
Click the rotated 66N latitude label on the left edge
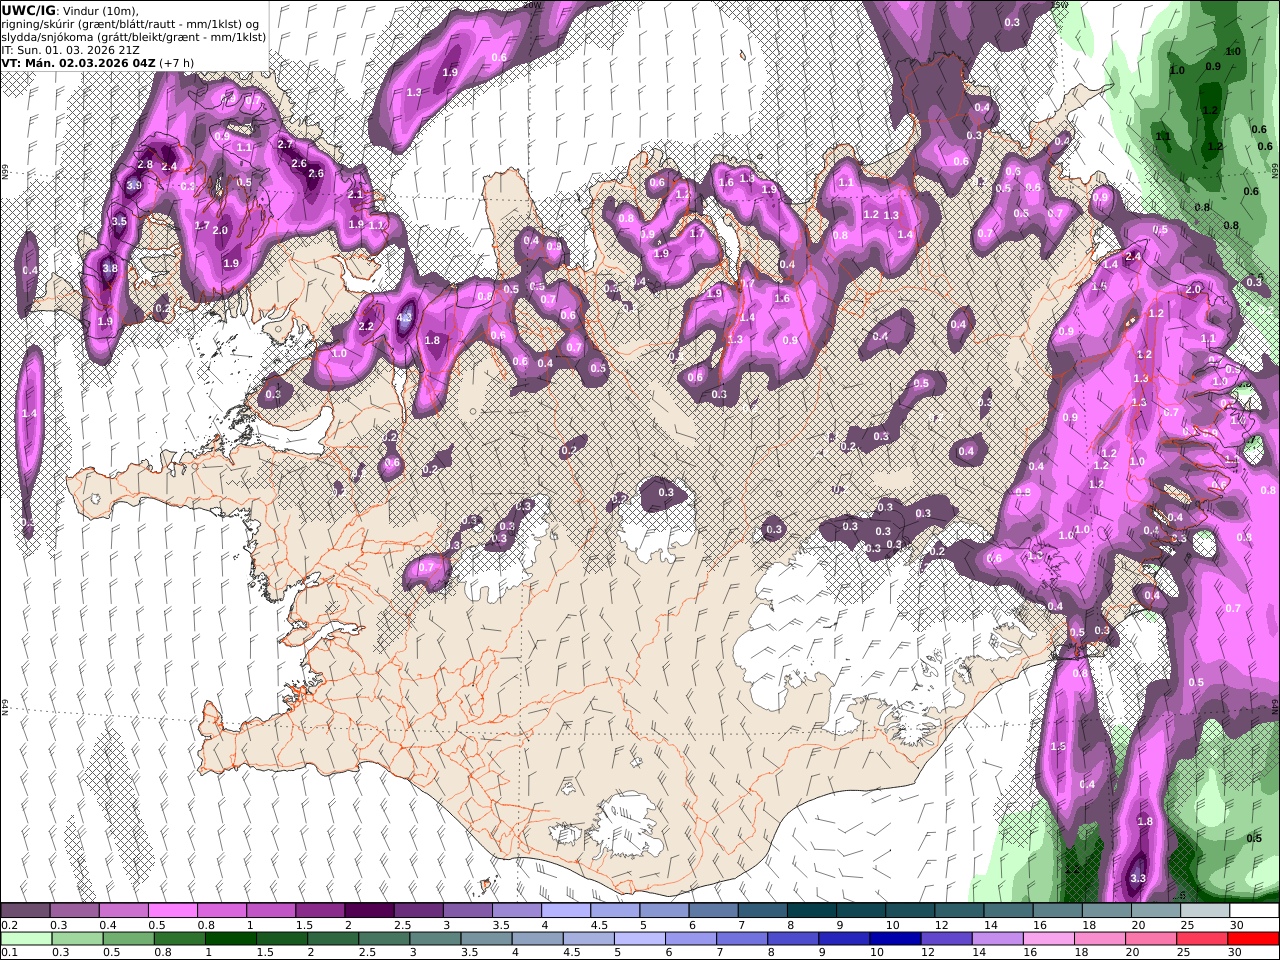[x=5, y=172]
